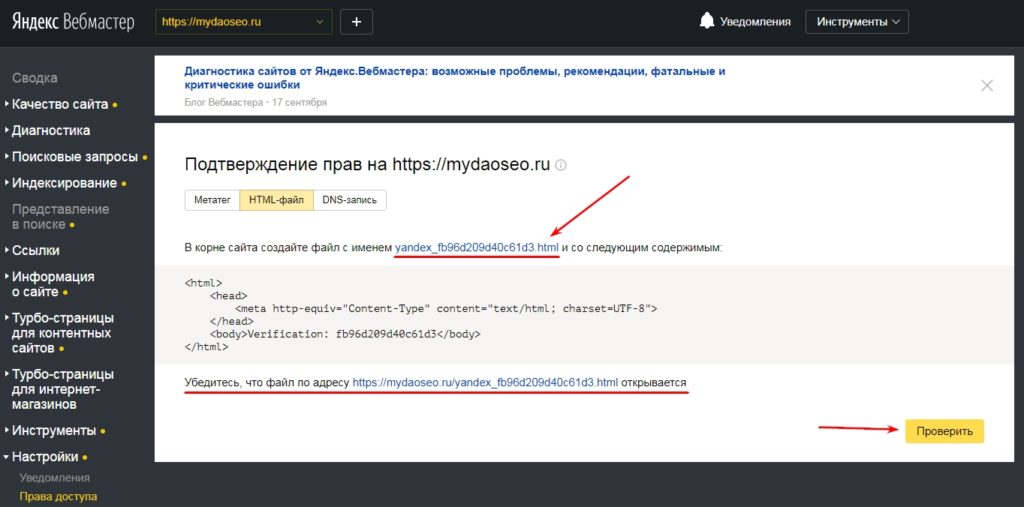Screen dimensions: 1024x507
Task: Expand Турбо-страницы для контентных сайтов
Action: click(63, 333)
